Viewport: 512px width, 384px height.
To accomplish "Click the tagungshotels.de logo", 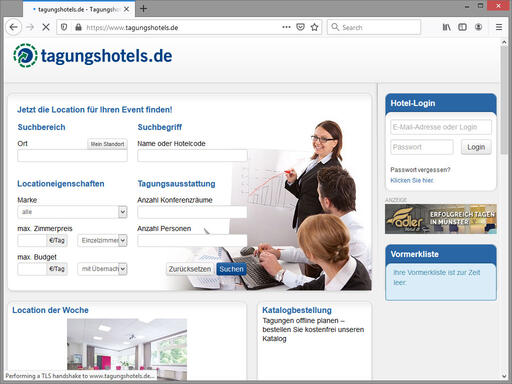I will click(x=93, y=56).
